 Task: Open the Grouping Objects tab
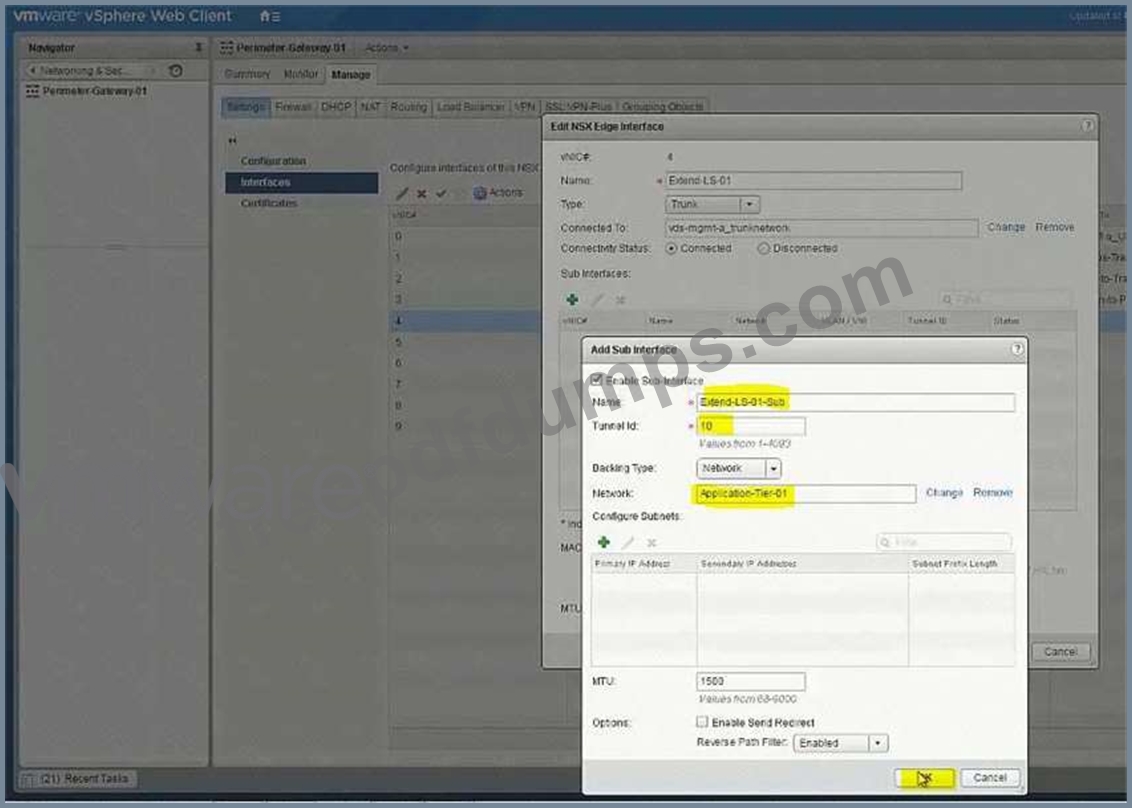point(662,107)
